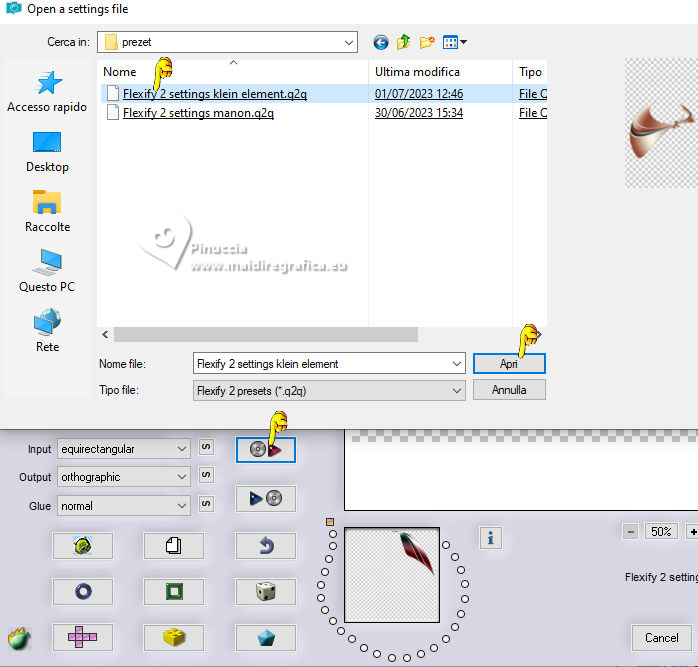Click the info i button
Image resolution: width=698 pixels, height=667 pixels.
click(x=491, y=538)
